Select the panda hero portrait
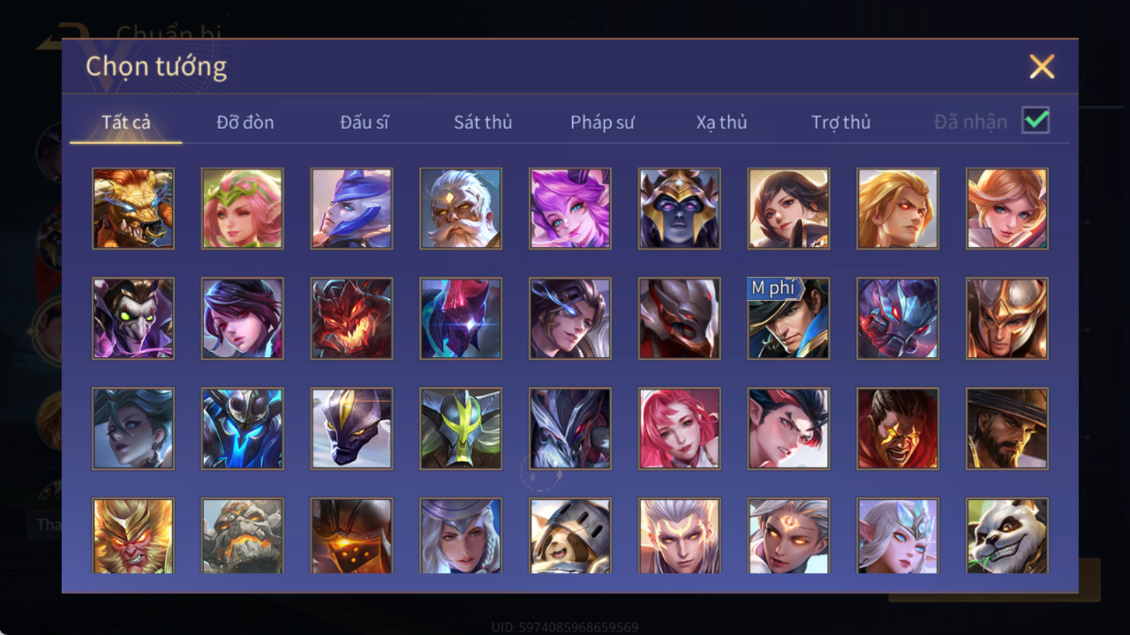This screenshot has height=635, width=1130. pyautogui.click(x=1007, y=536)
